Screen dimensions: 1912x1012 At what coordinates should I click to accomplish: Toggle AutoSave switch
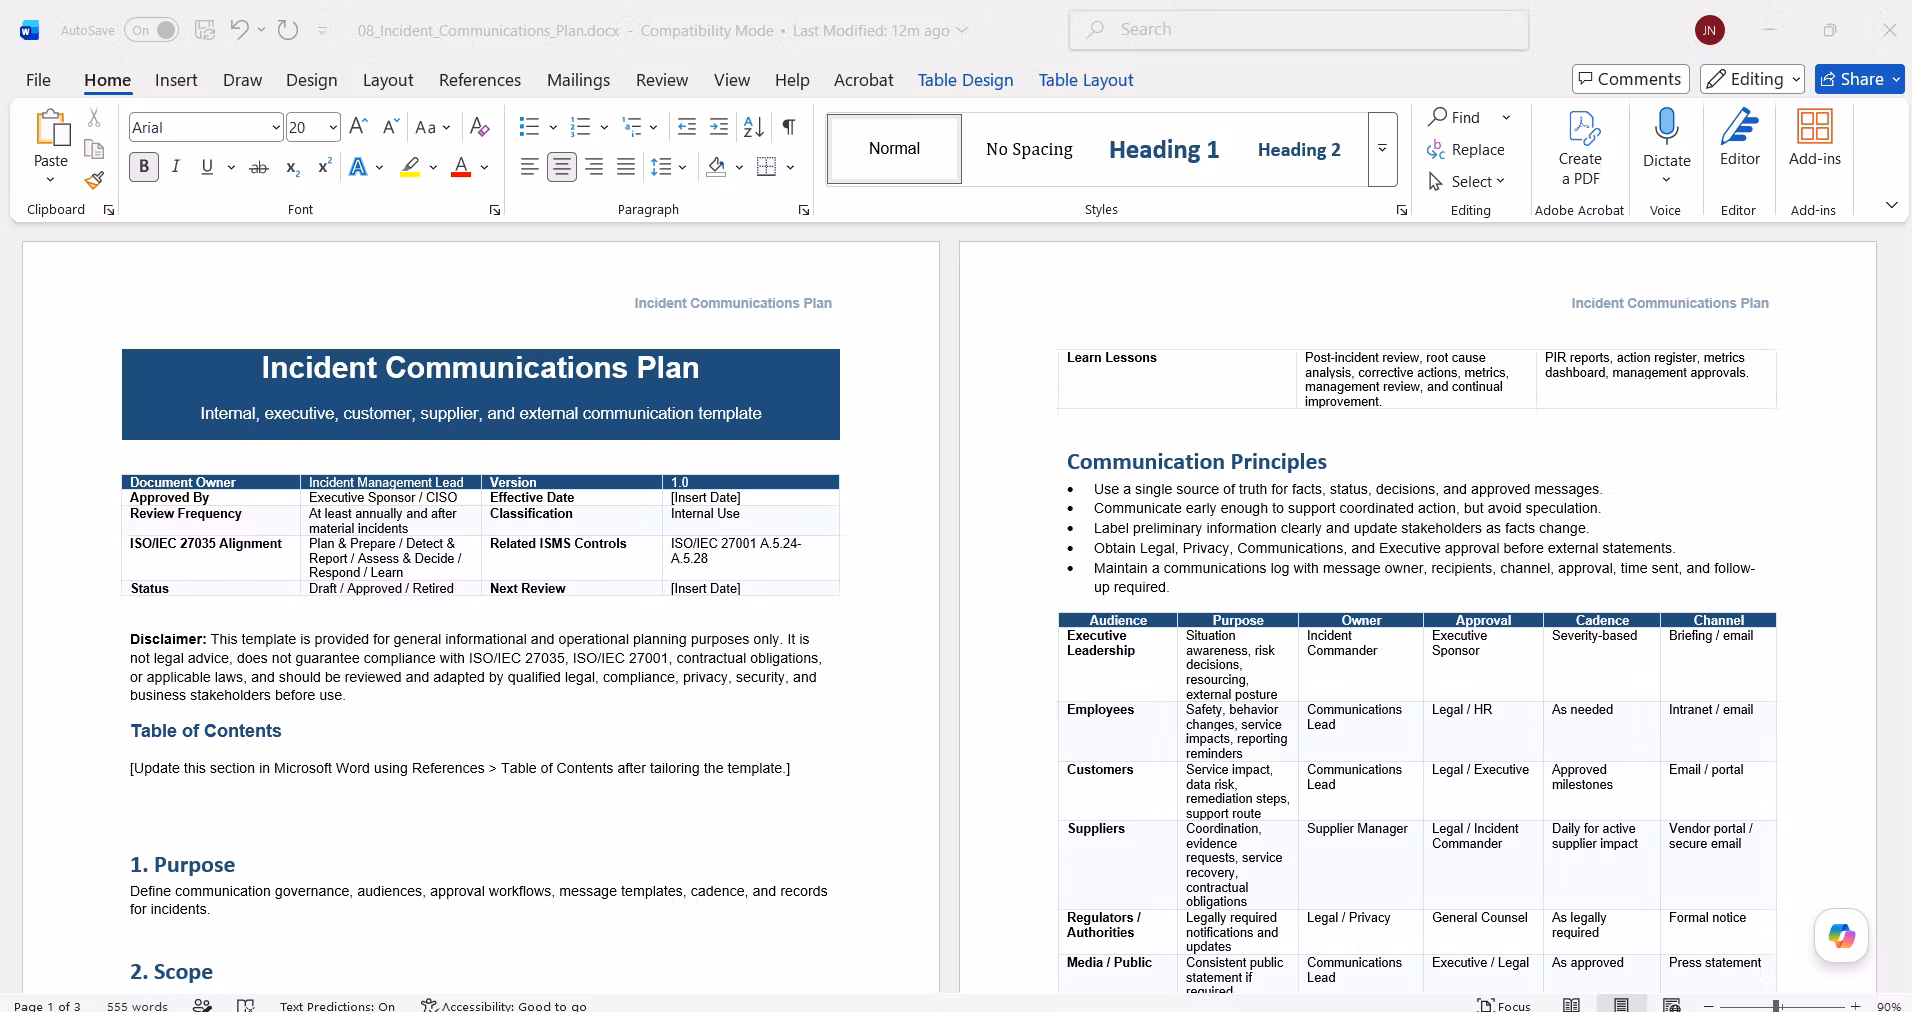152,30
